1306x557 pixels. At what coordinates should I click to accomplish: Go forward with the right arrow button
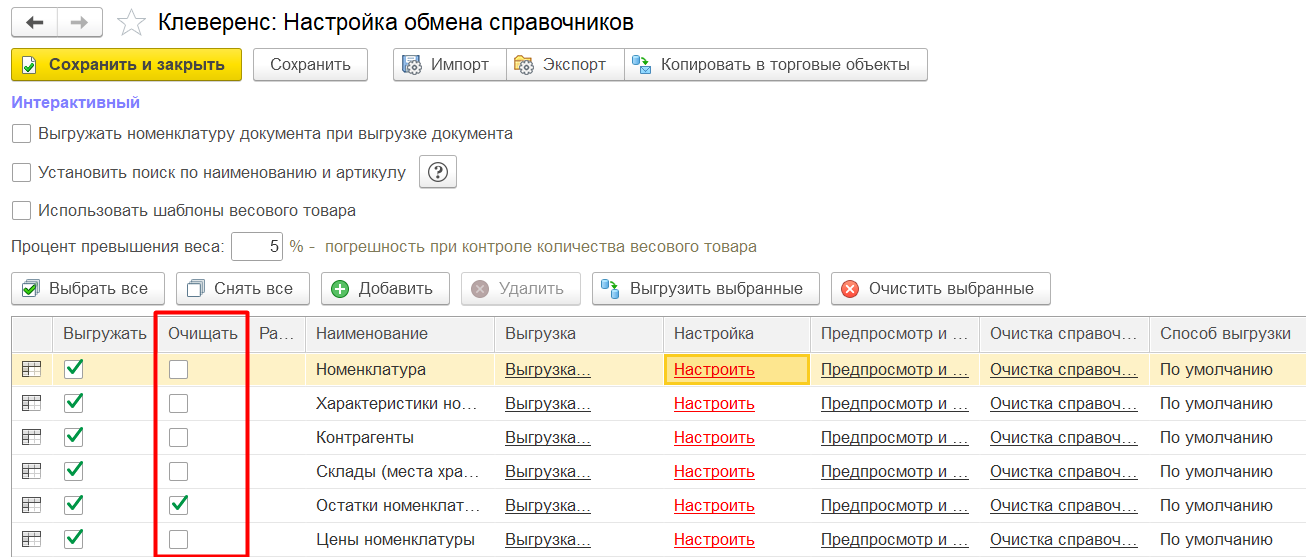[80, 21]
